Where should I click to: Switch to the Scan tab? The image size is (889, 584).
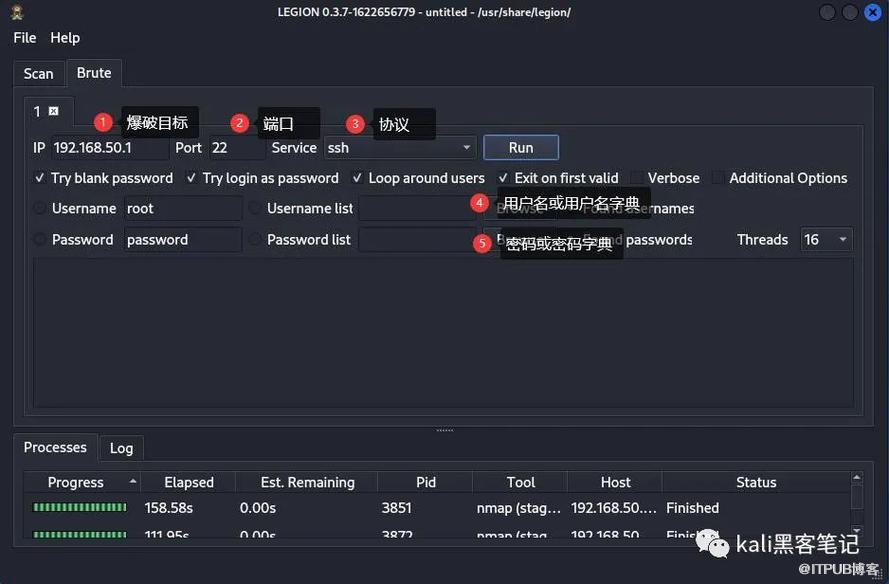point(39,74)
